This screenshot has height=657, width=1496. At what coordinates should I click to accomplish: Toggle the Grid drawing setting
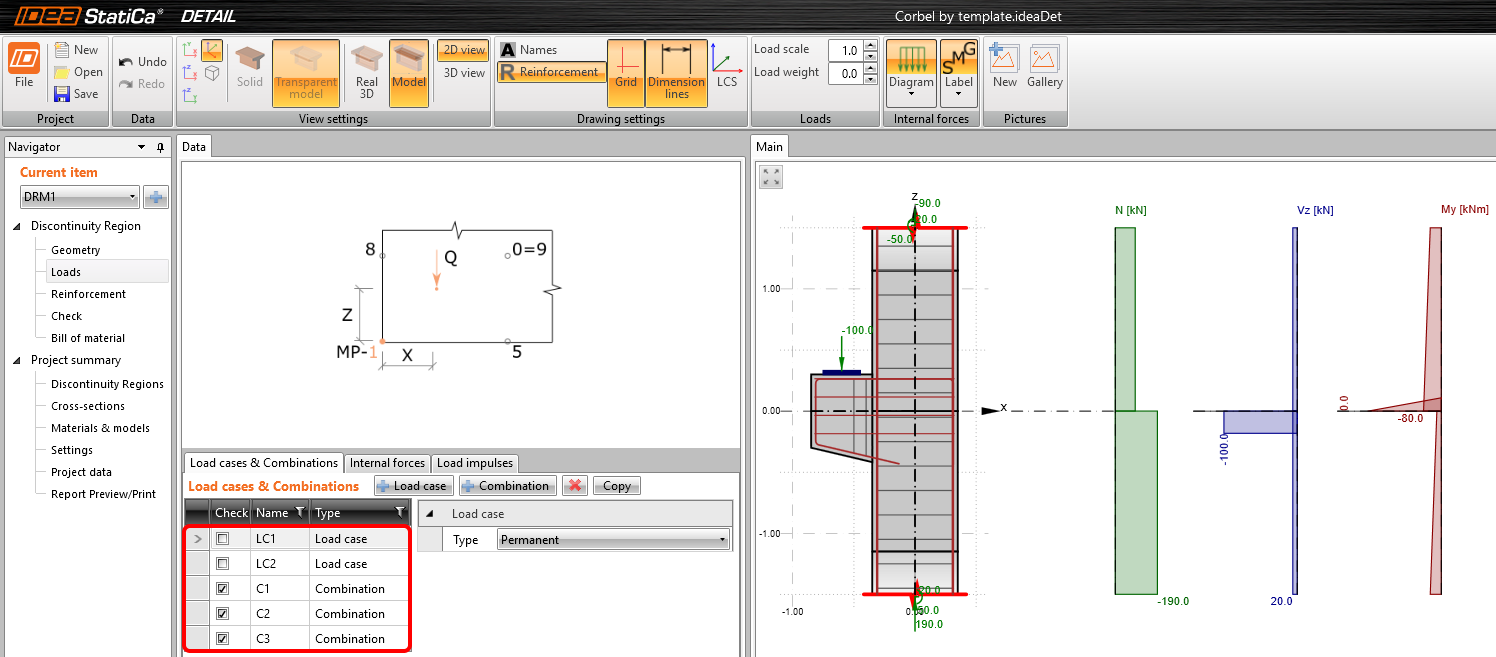[625, 70]
